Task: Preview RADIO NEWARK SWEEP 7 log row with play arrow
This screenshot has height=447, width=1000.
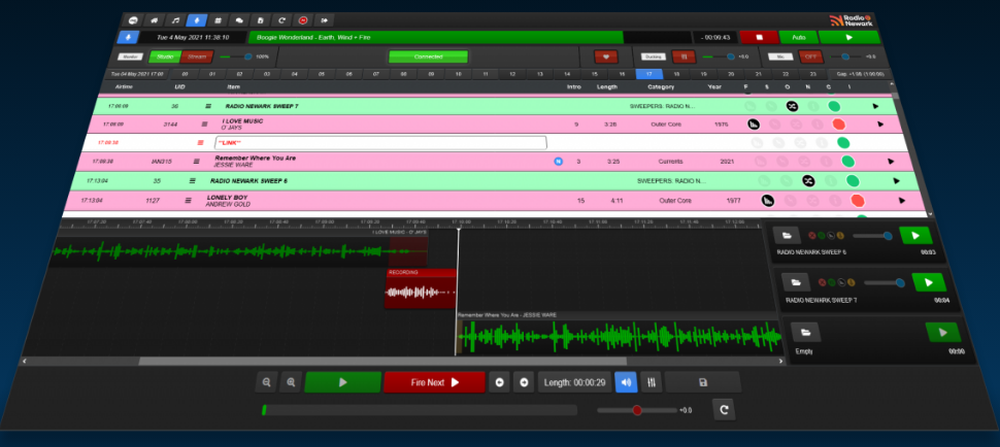Action: (x=876, y=106)
